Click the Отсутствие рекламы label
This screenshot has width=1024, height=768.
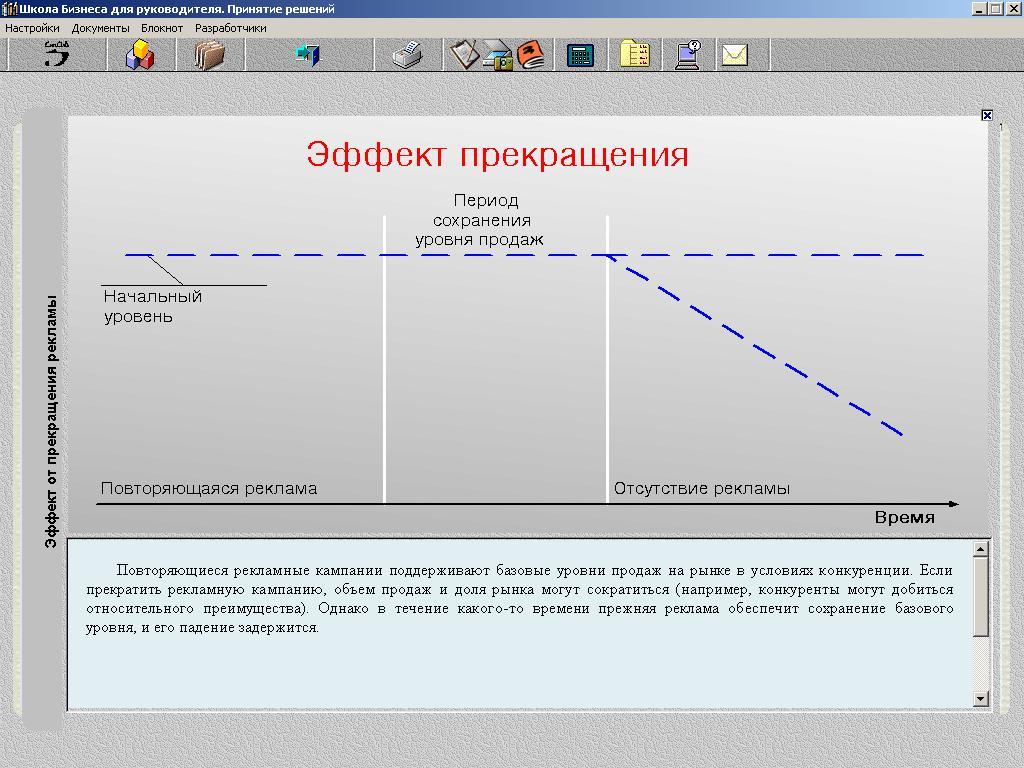point(702,488)
